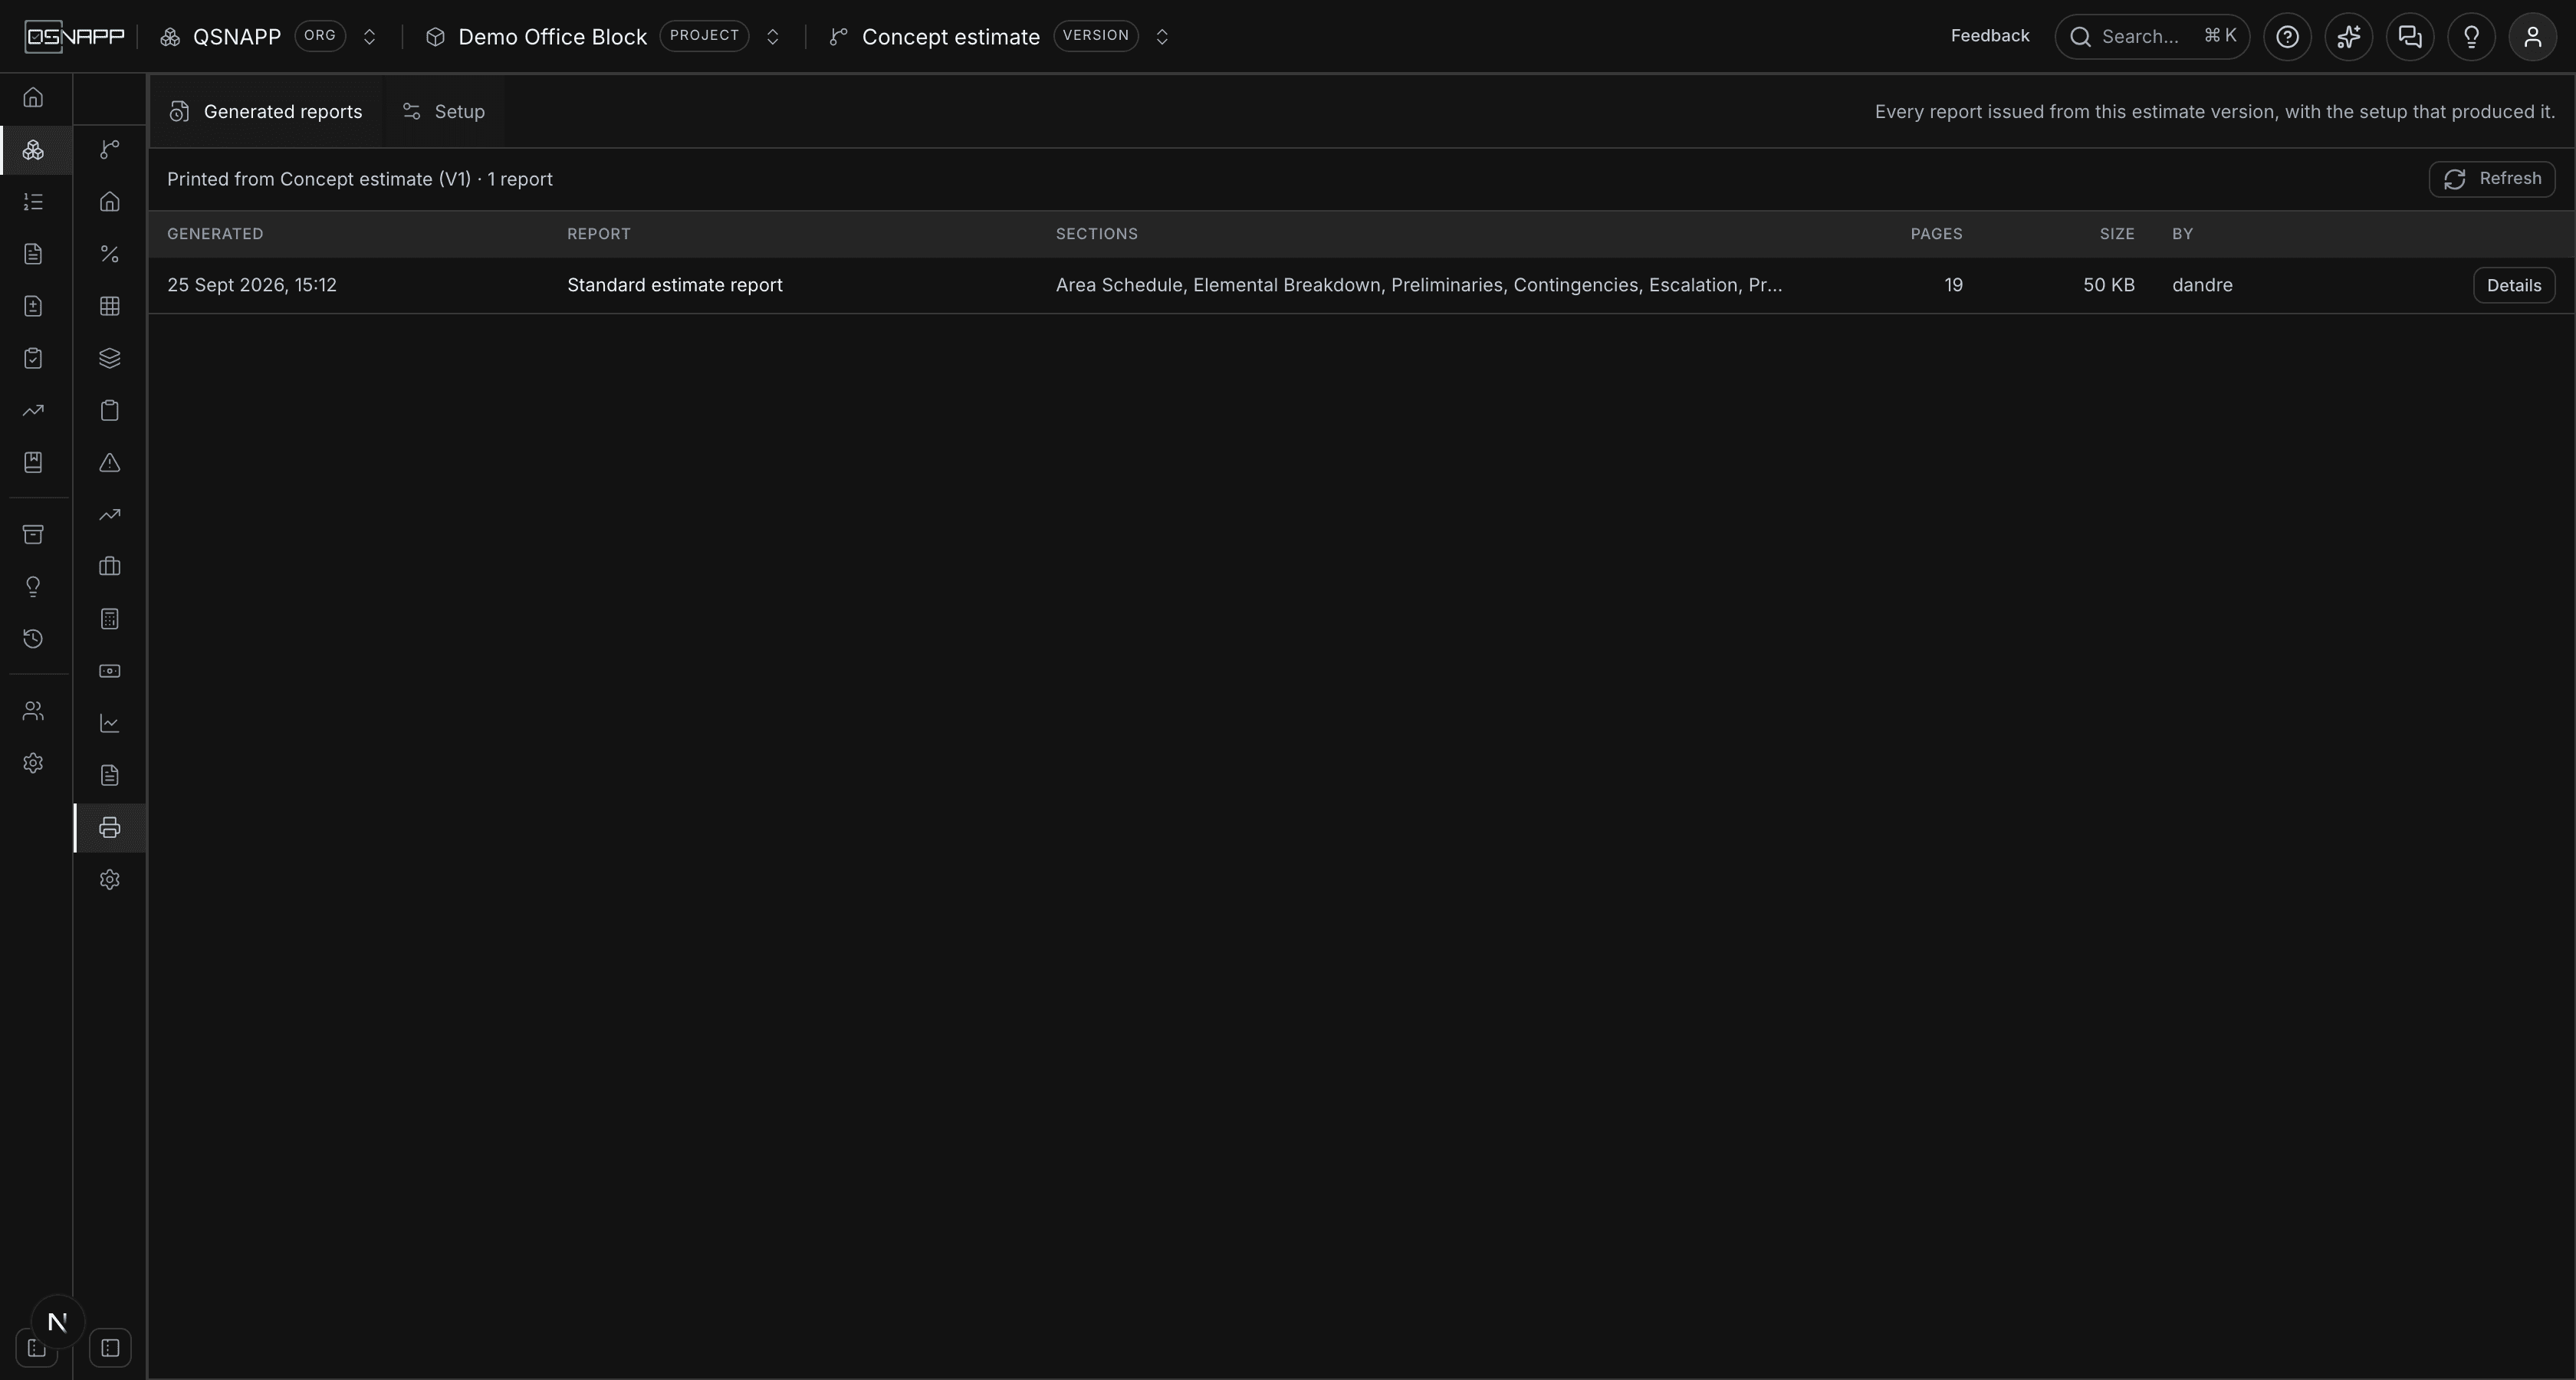The image size is (2576, 1380).
Task: Expand the Demo Office Block project switcher
Action: [772, 37]
